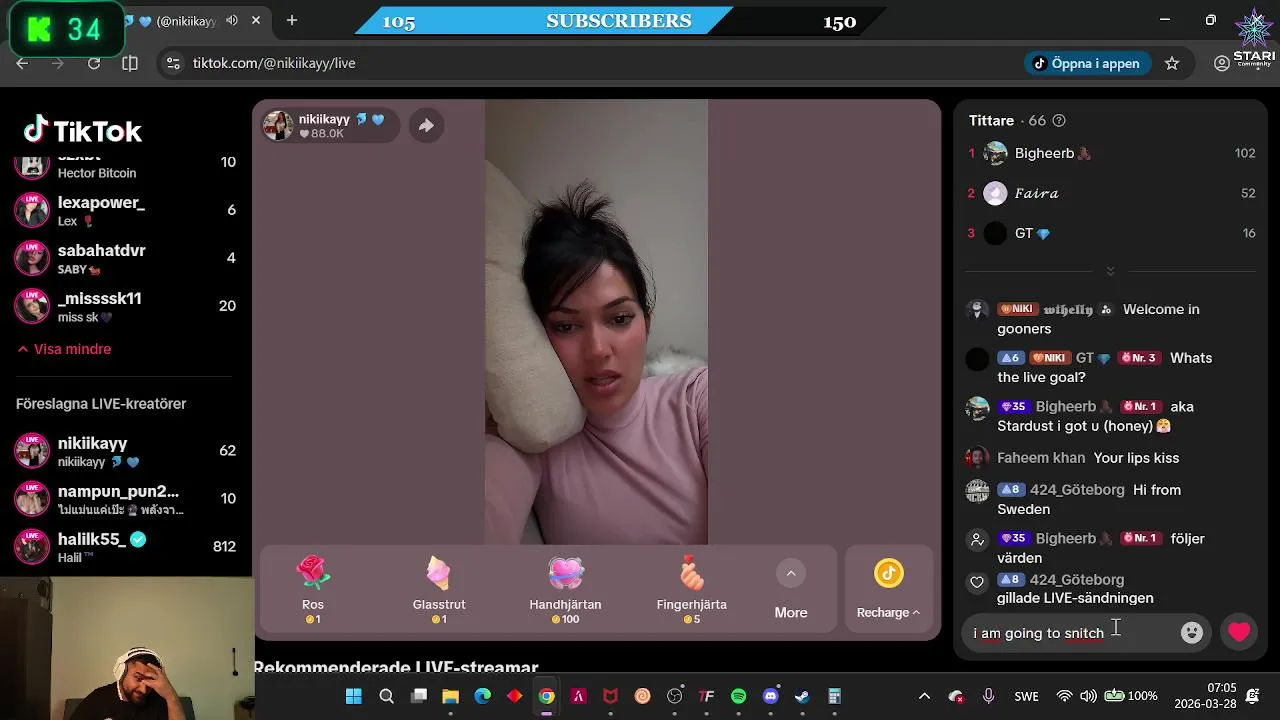The width and height of the screenshot is (1280, 720).
Task: Click Rekommenderade LIVE-streamar heading
Action: click(396, 667)
